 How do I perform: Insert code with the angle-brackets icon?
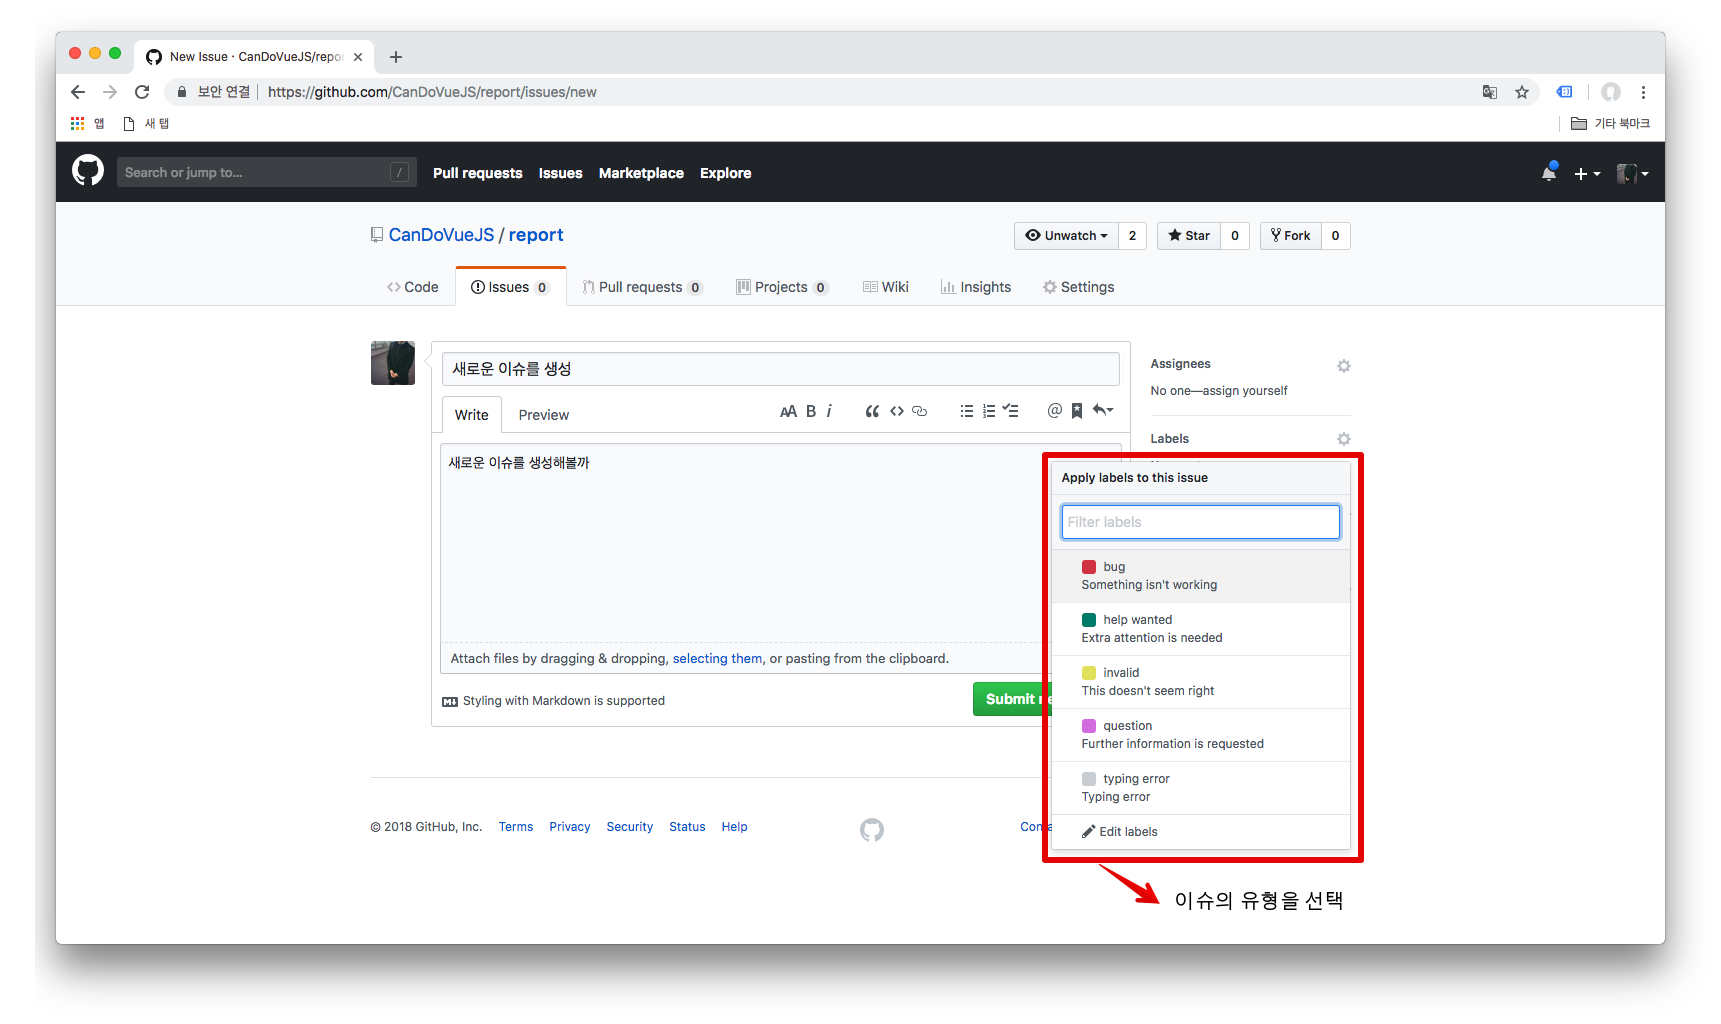(897, 411)
